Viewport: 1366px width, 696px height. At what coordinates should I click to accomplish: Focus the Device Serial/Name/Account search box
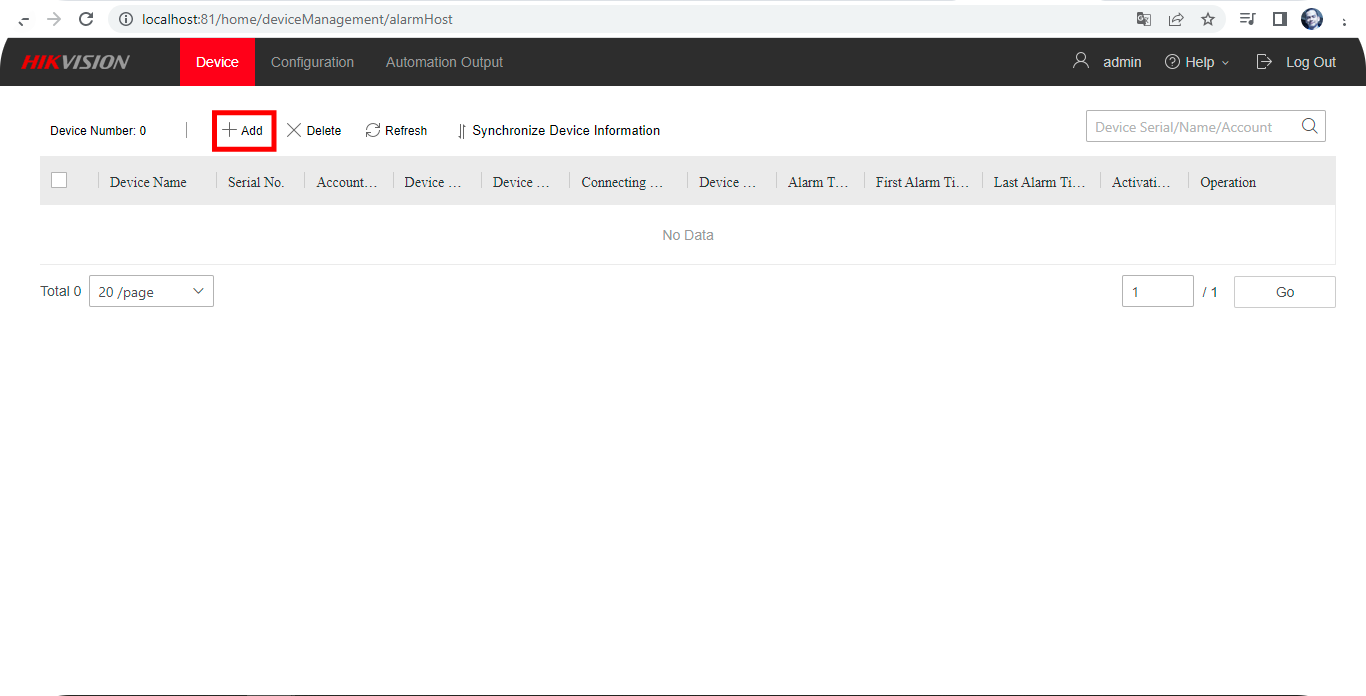click(1190, 127)
